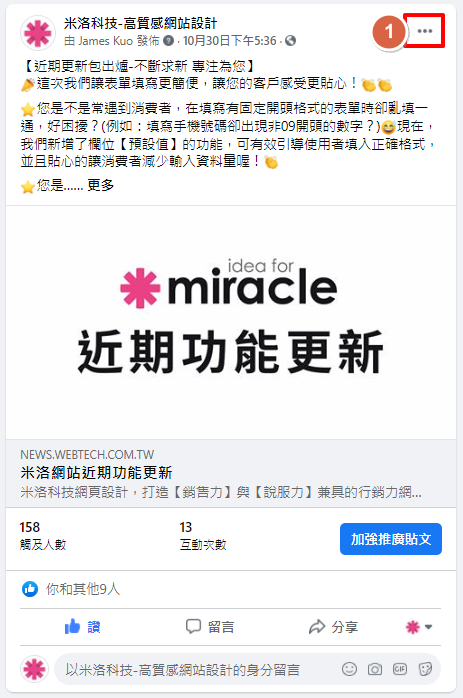
Task: Click the page profile avatar at post top
Action: coord(37,33)
